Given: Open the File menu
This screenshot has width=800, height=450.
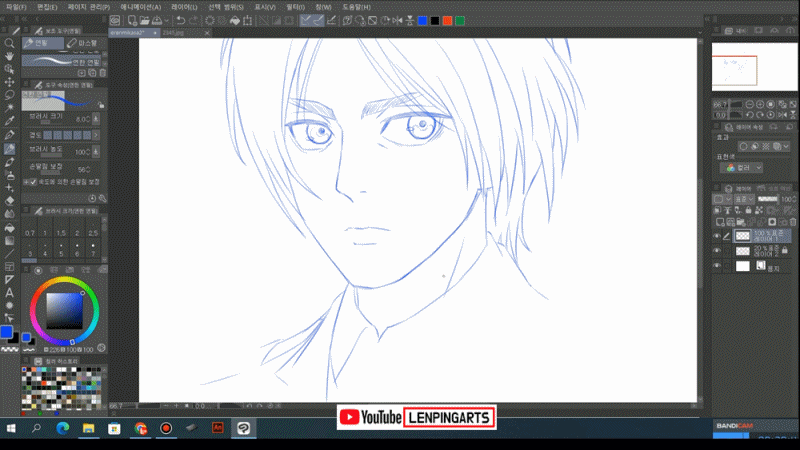Looking at the screenshot, I should tap(16, 7).
